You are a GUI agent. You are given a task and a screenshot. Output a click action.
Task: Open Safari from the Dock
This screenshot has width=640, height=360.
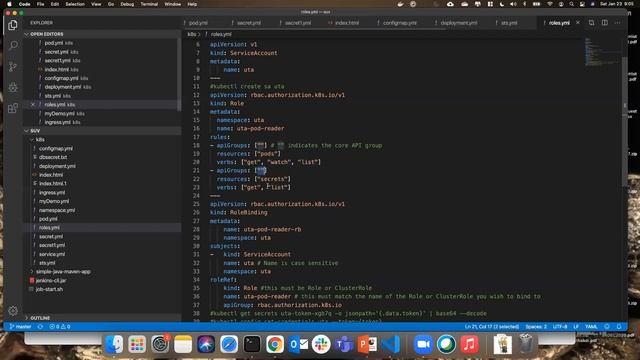[229, 344]
